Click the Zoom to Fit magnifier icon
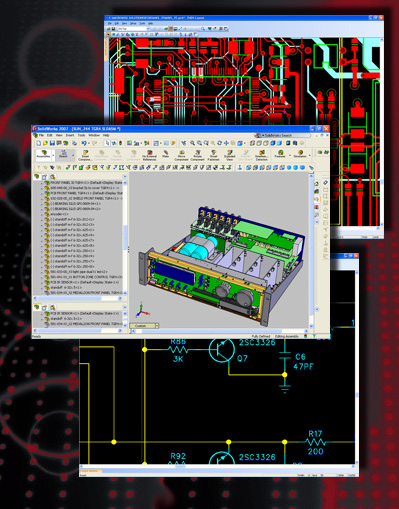The width and height of the screenshot is (399, 509). click(x=192, y=143)
